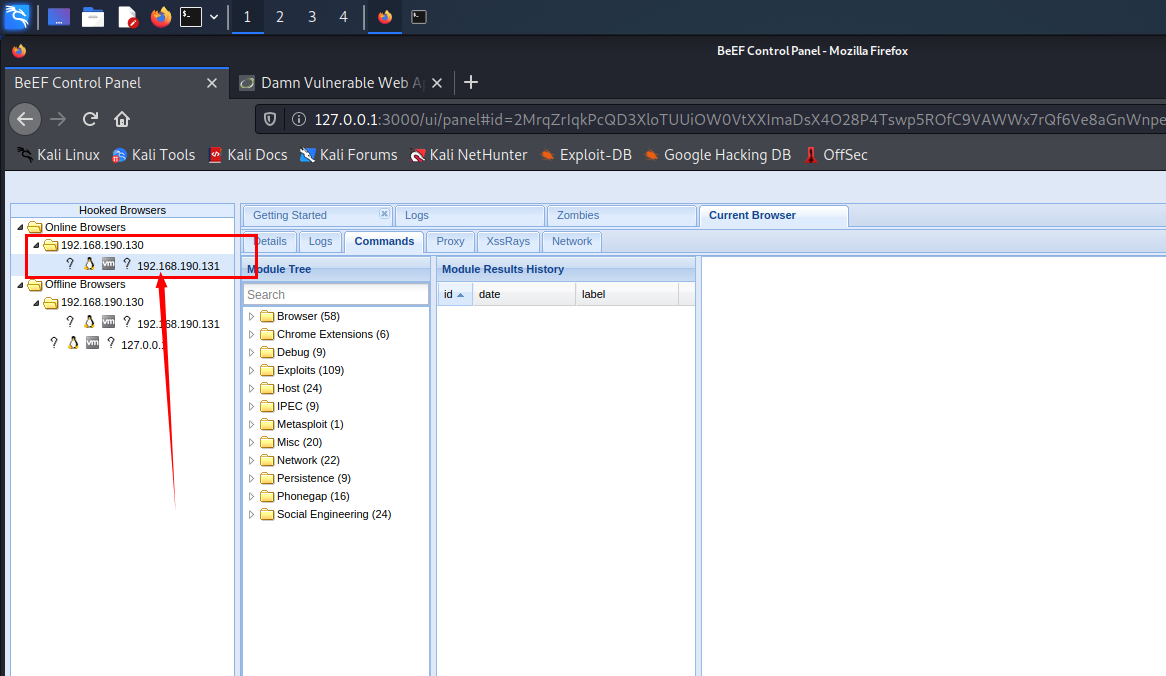This screenshot has width=1166, height=676.
Task: Reload the current page
Action: (x=91, y=119)
